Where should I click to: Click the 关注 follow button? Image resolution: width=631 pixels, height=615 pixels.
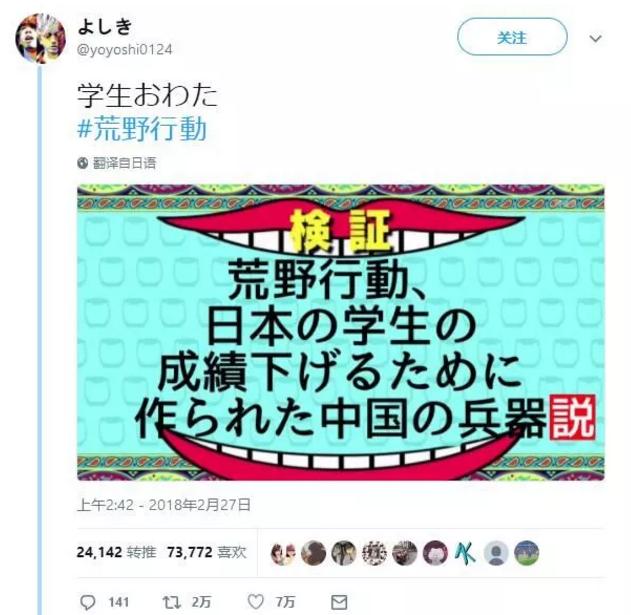point(512,37)
